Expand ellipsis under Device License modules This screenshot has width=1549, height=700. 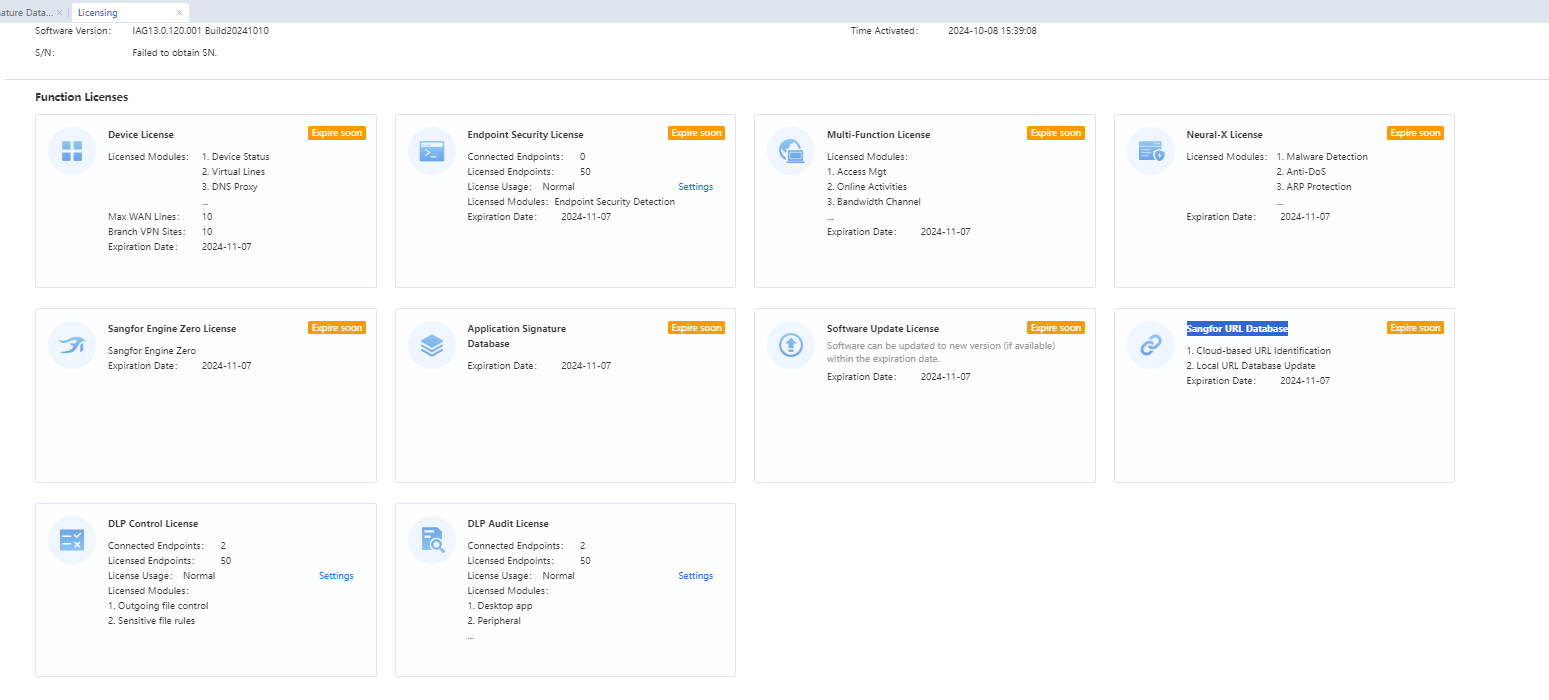click(x=205, y=202)
